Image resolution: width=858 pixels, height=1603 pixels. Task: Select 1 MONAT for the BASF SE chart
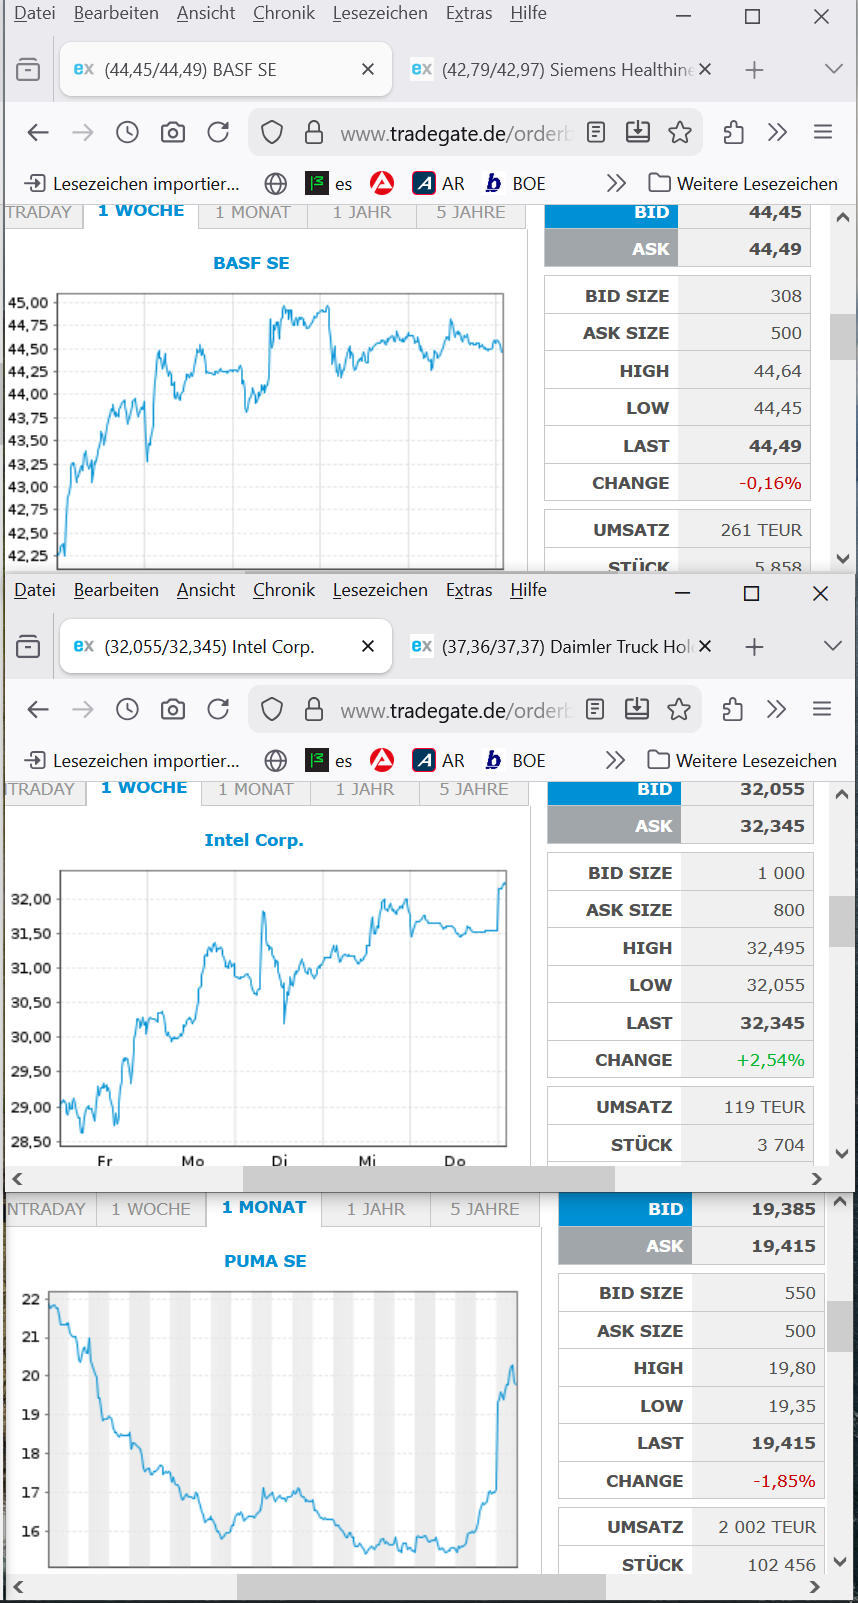pyautogui.click(x=252, y=212)
